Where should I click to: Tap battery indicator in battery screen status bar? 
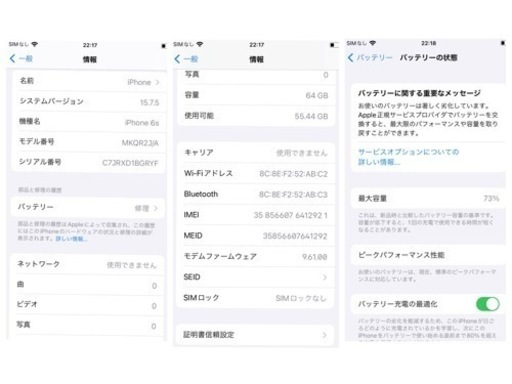[503, 43]
